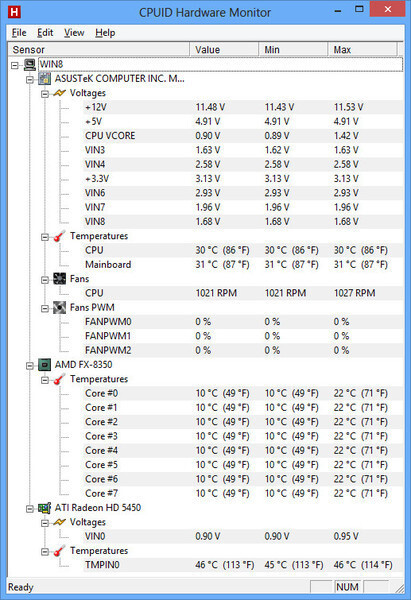
Task: Open the Help menu
Action: [105, 33]
